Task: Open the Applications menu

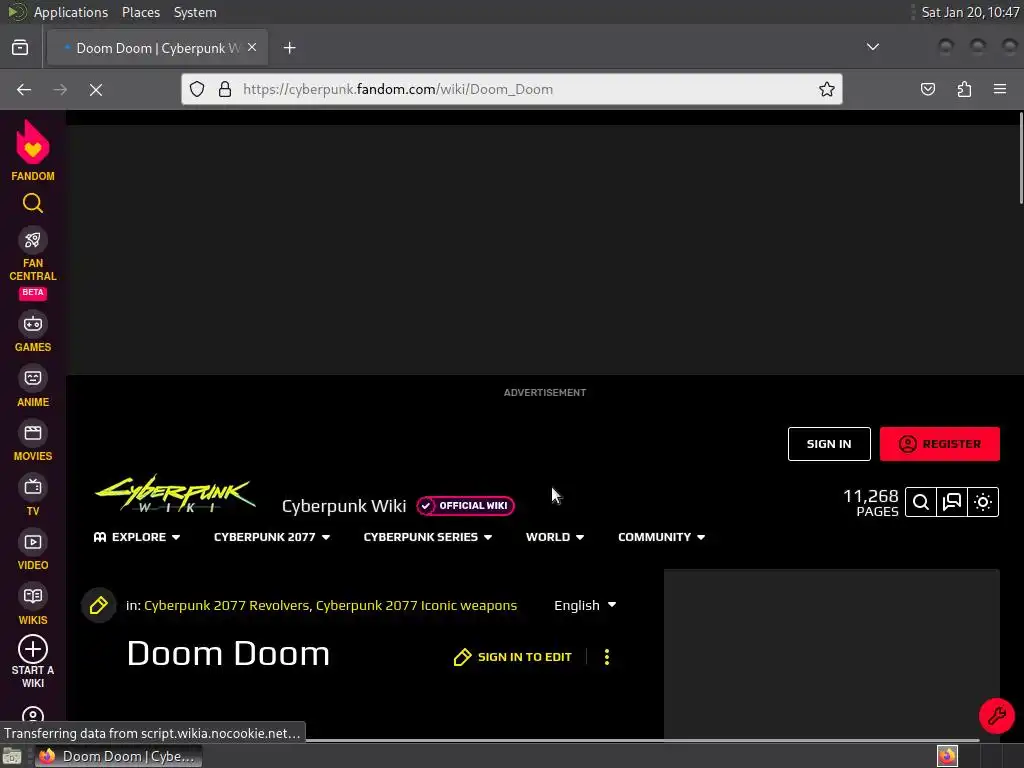Action: coord(71,12)
